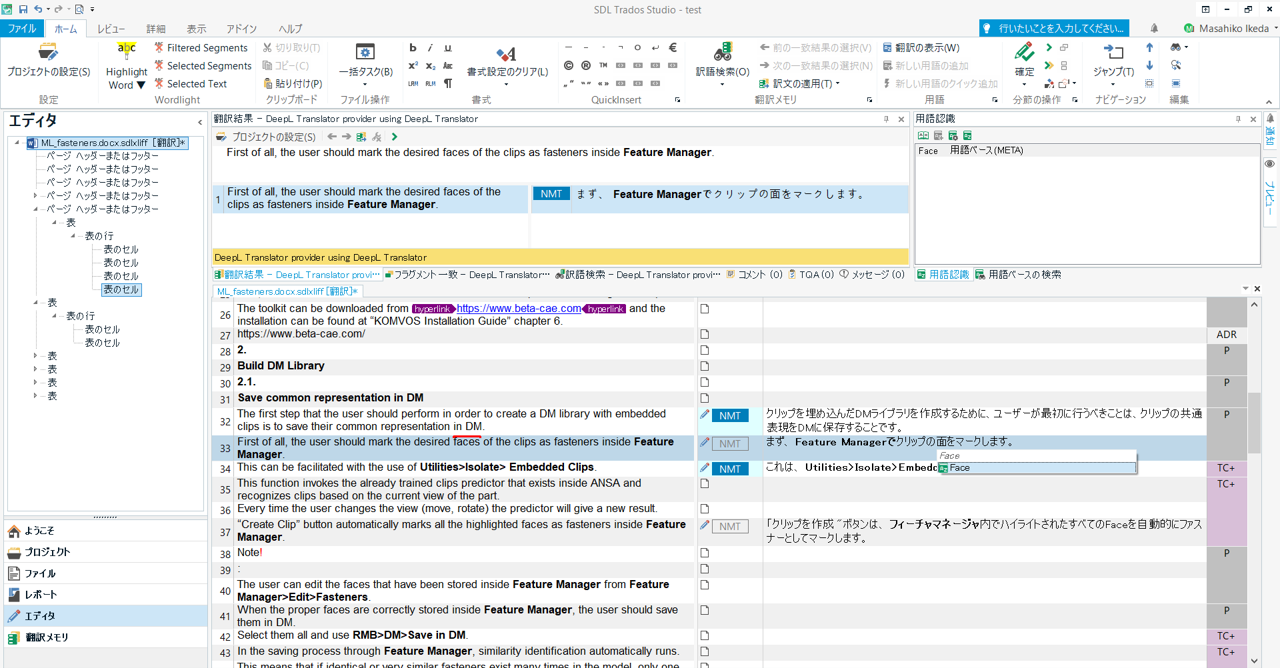Insert the copyright symbol from QuickInsert

(x=568, y=66)
